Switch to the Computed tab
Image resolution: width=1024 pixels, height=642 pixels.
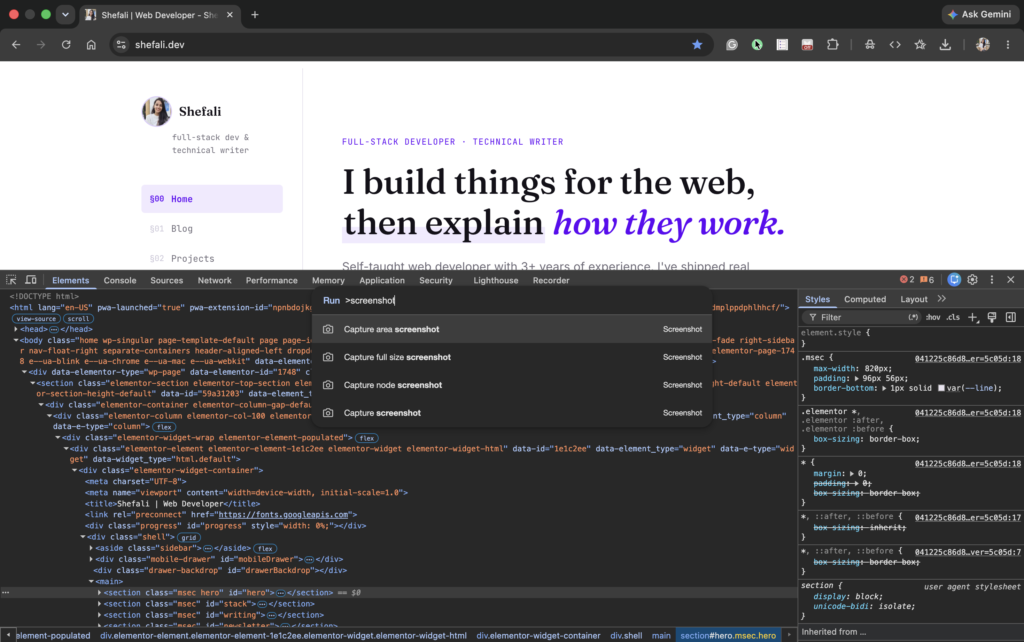865,299
